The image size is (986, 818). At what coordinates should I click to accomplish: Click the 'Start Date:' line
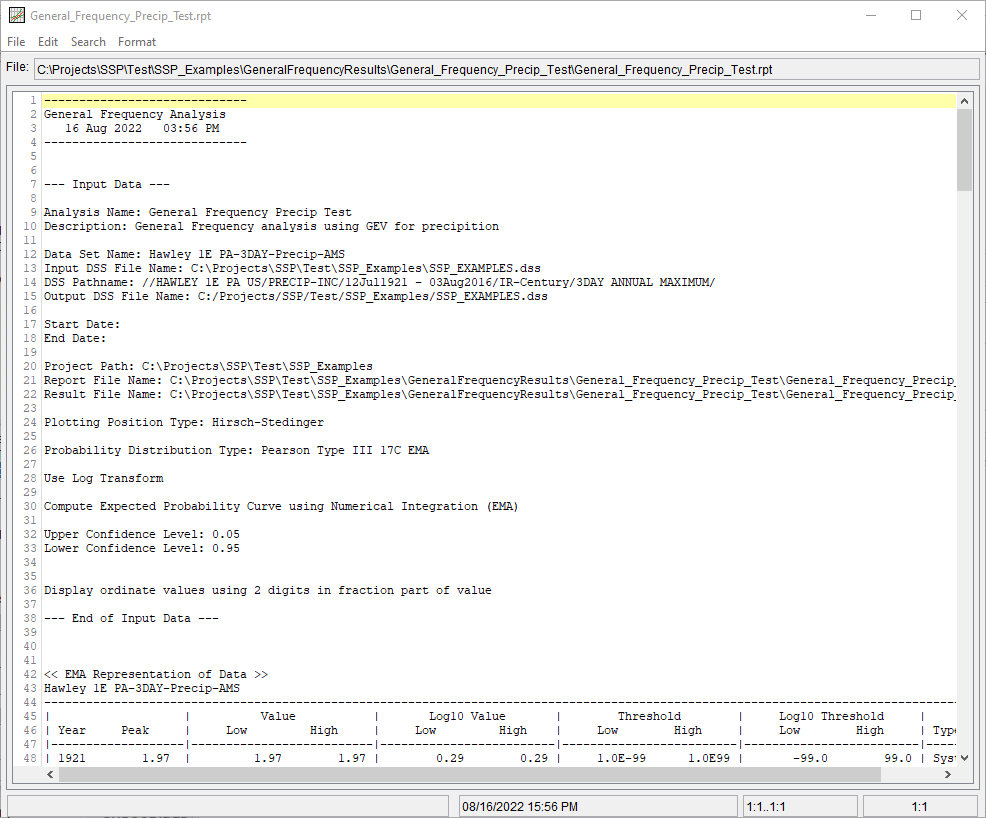click(x=82, y=324)
